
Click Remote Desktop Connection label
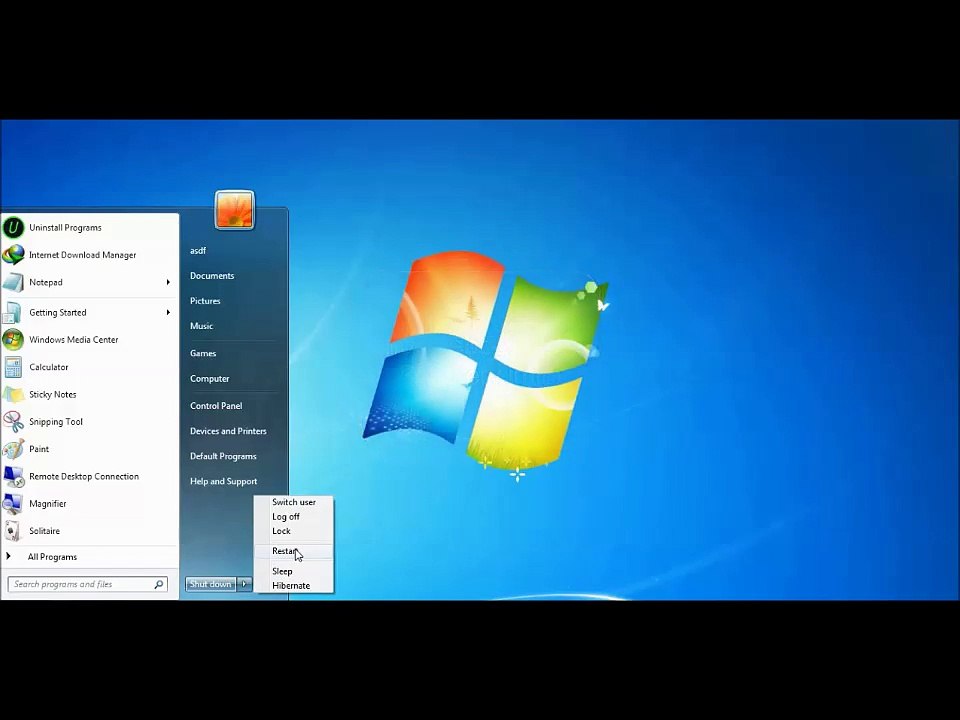click(x=84, y=476)
